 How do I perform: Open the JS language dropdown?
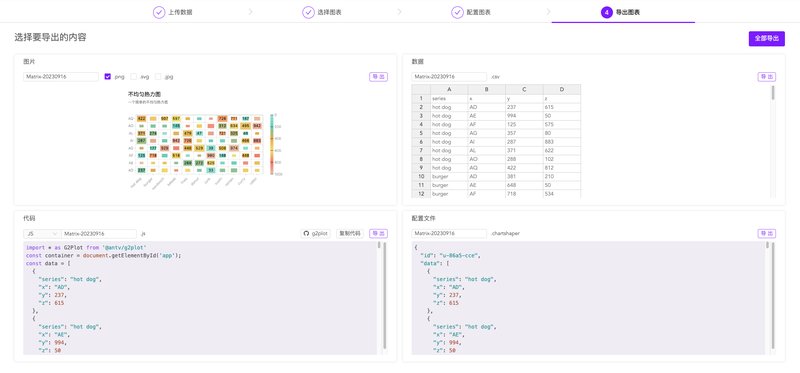pyautogui.click(x=42, y=234)
